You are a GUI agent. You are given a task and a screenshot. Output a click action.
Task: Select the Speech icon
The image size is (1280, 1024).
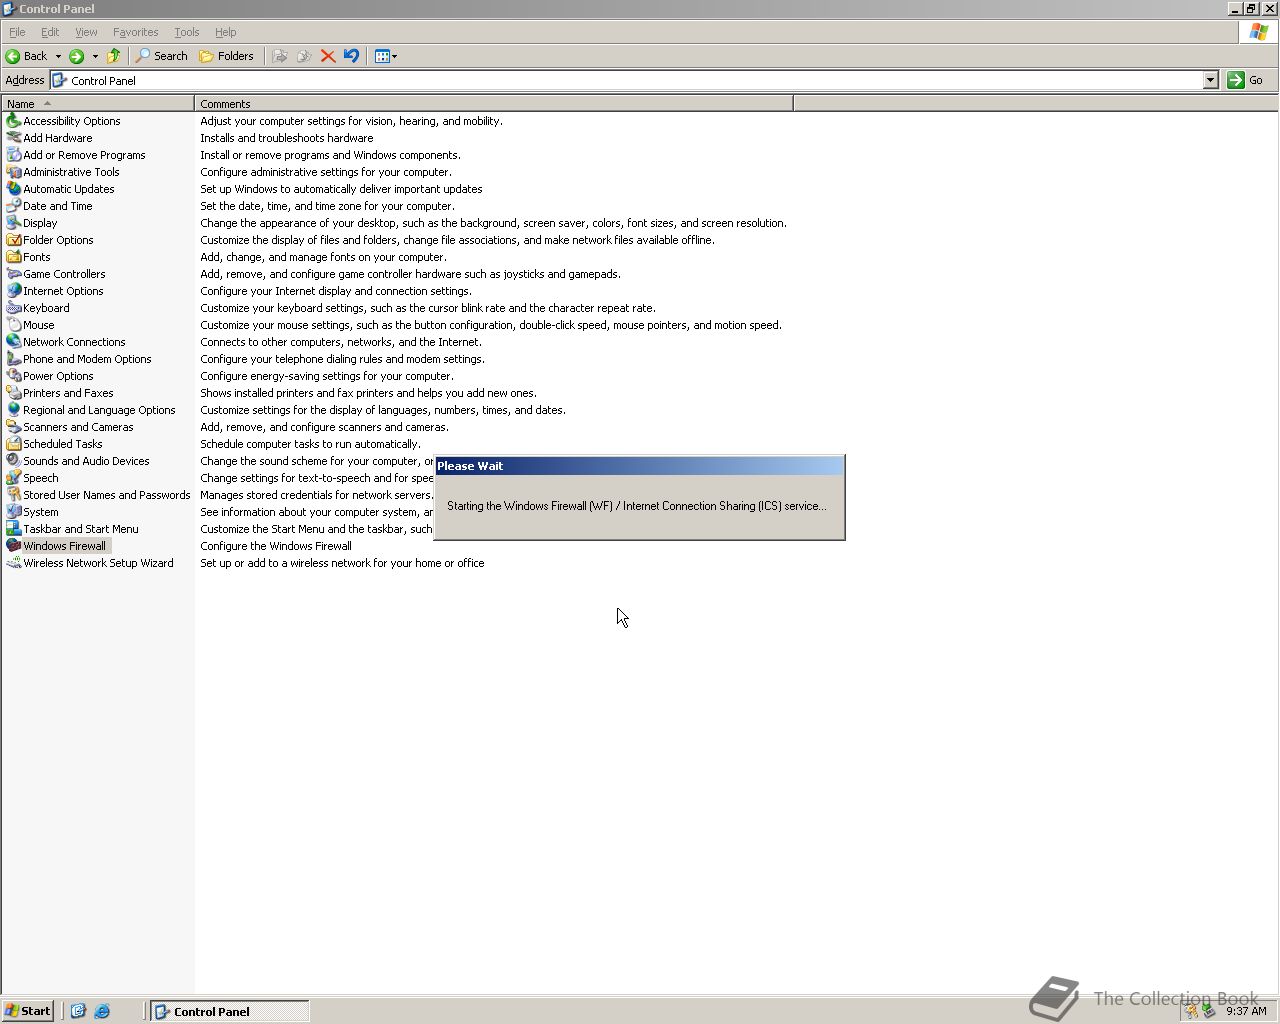coord(14,478)
